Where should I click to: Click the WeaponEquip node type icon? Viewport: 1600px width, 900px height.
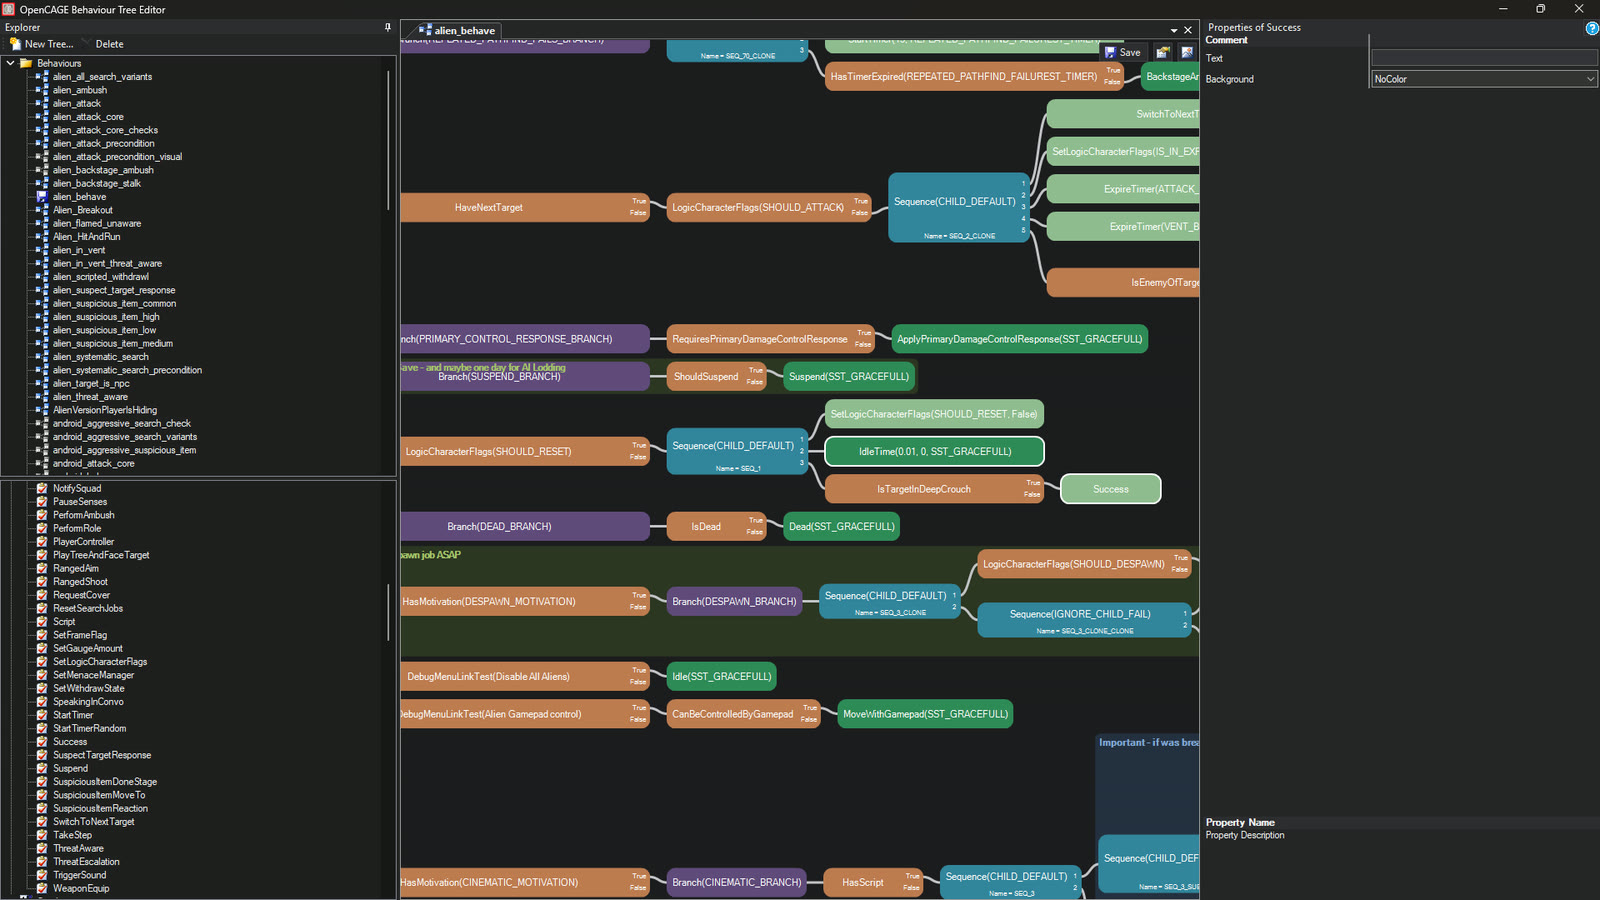pyautogui.click(x=42, y=889)
